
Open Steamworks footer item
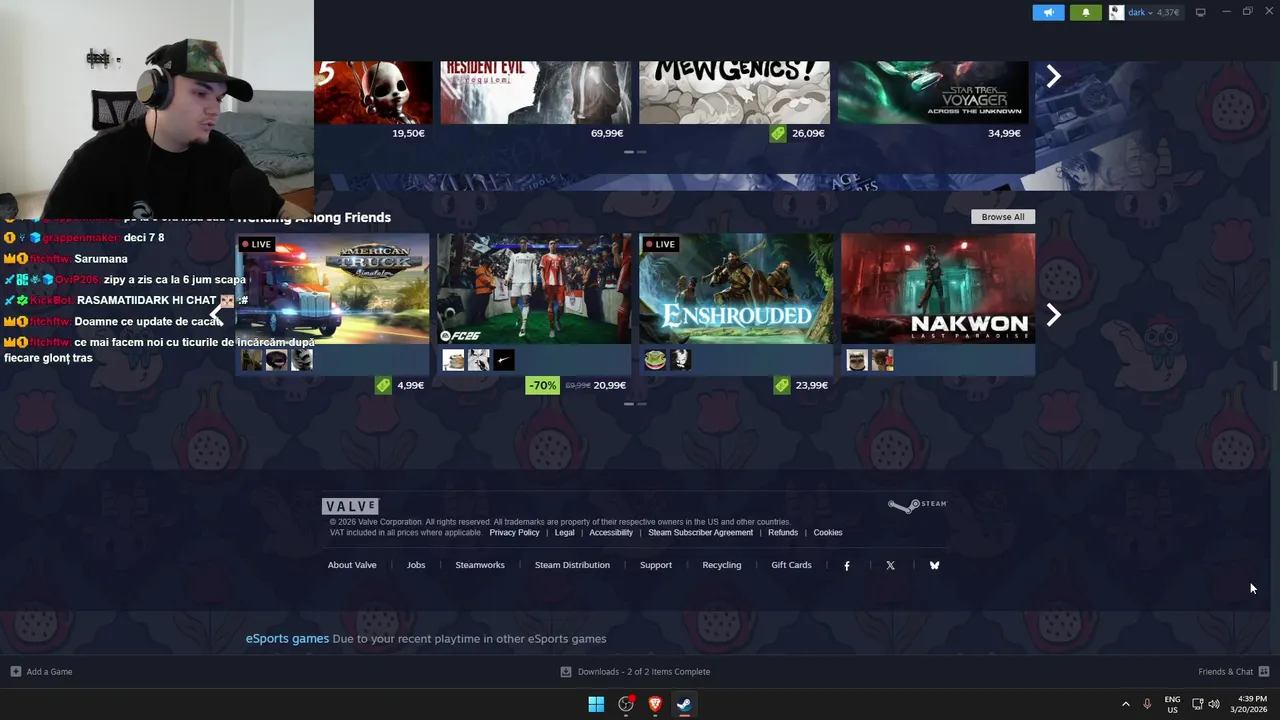pos(480,565)
